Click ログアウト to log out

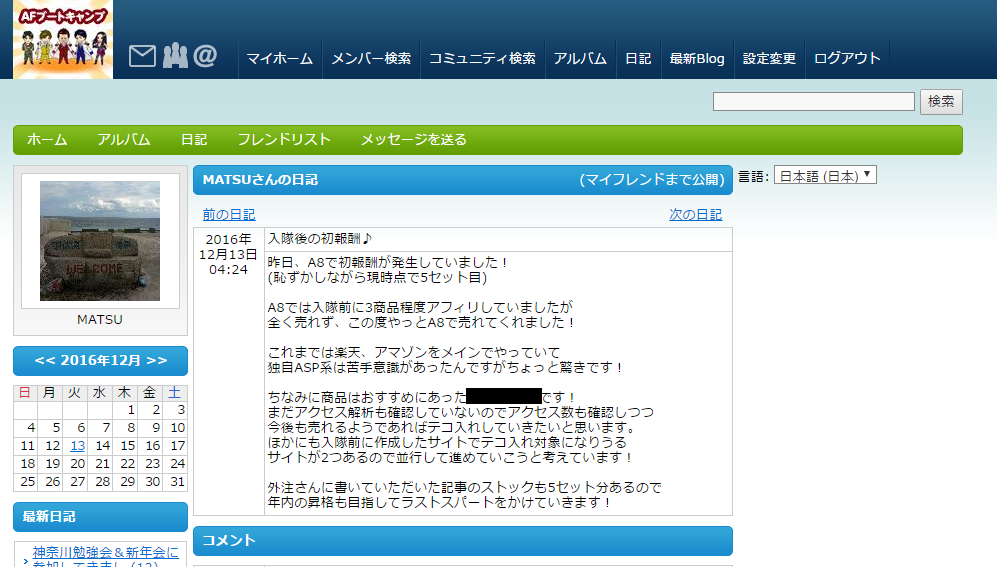pos(848,59)
